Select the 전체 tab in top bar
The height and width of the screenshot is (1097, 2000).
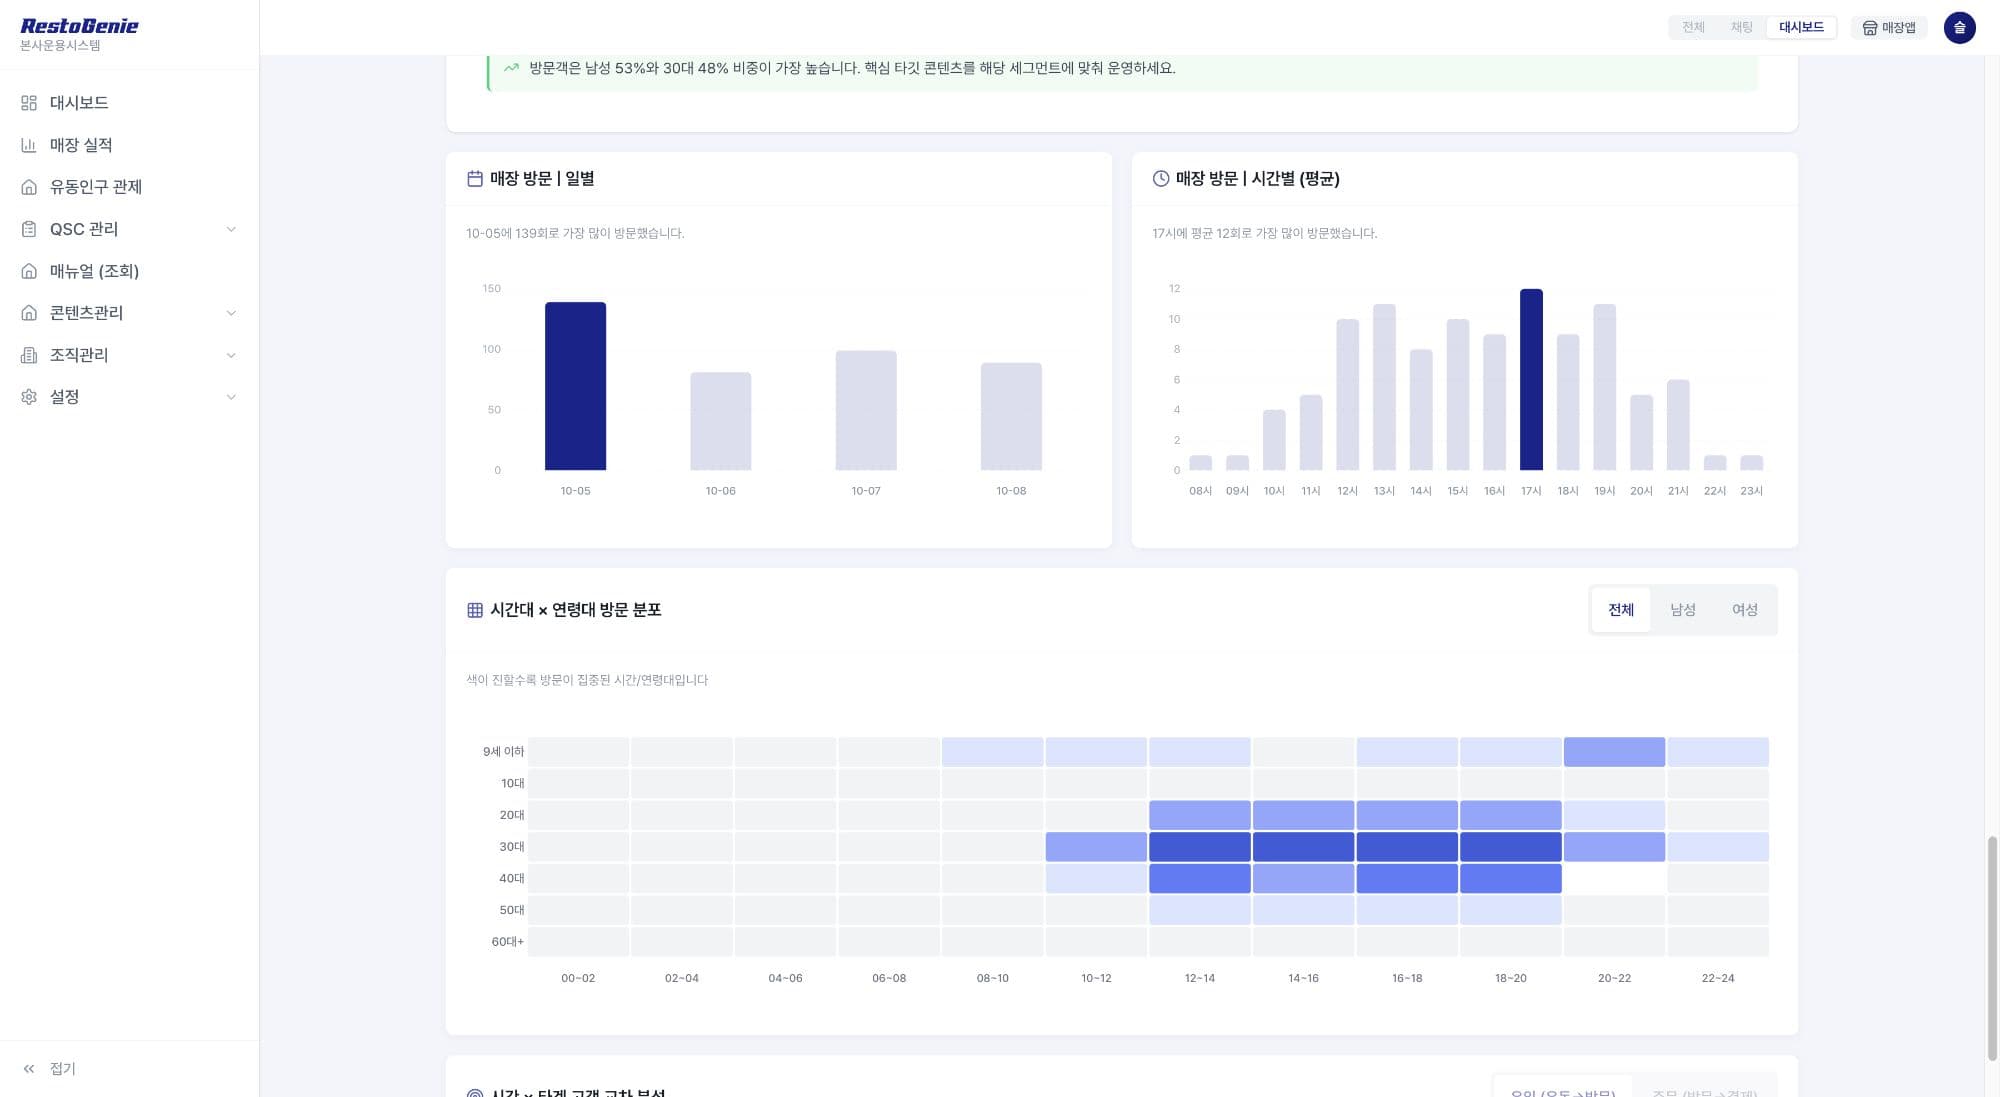pyautogui.click(x=1693, y=28)
